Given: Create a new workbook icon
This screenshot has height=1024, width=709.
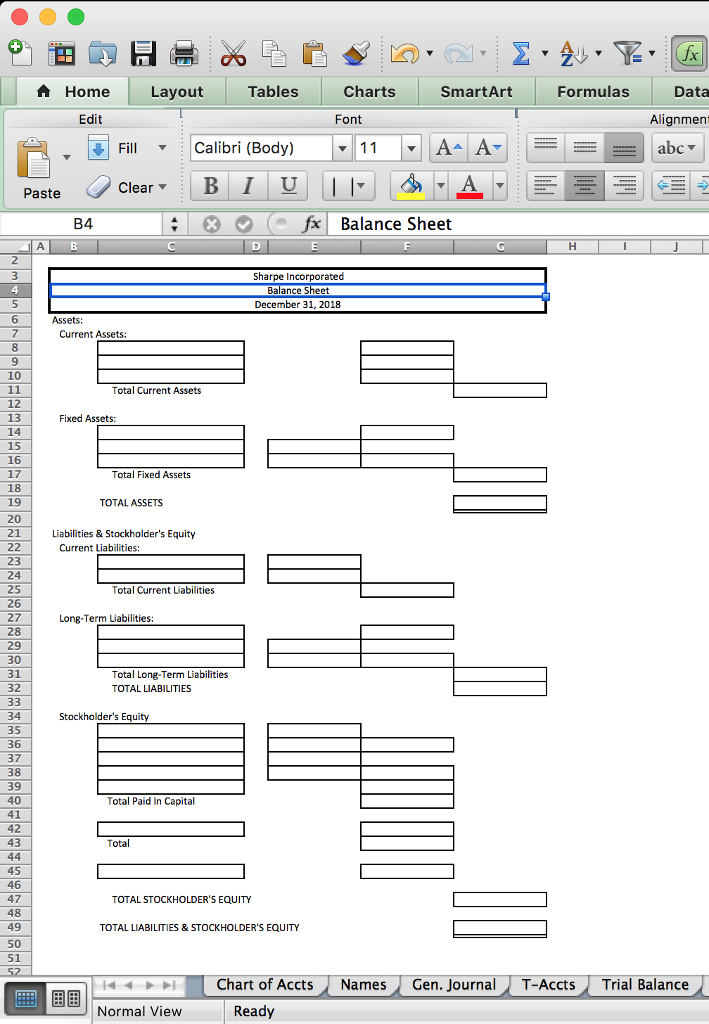Looking at the screenshot, I should [20, 53].
